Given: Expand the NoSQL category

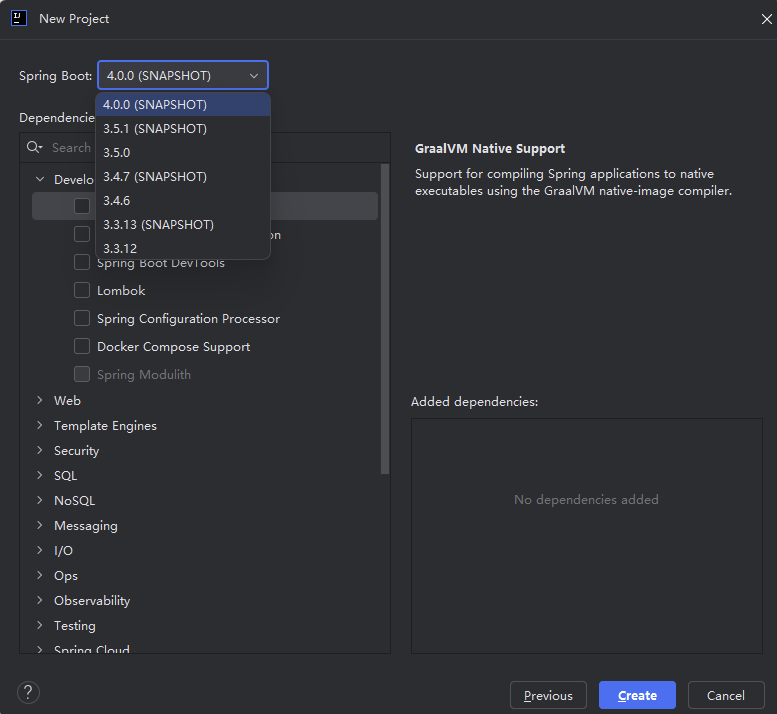Looking at the screenshot, I should 40,500.
